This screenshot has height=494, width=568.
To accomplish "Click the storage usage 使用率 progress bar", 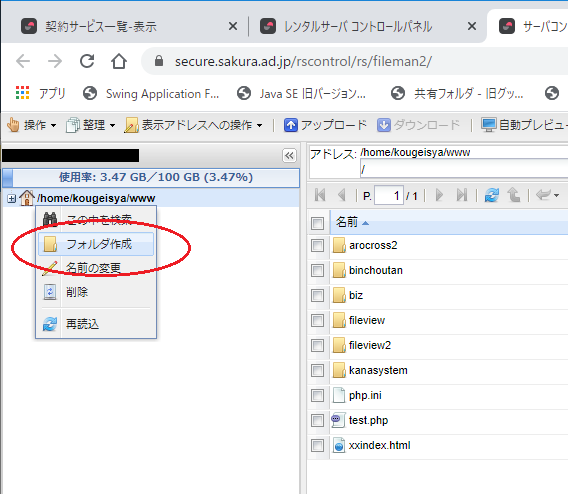I will point(151,177).
